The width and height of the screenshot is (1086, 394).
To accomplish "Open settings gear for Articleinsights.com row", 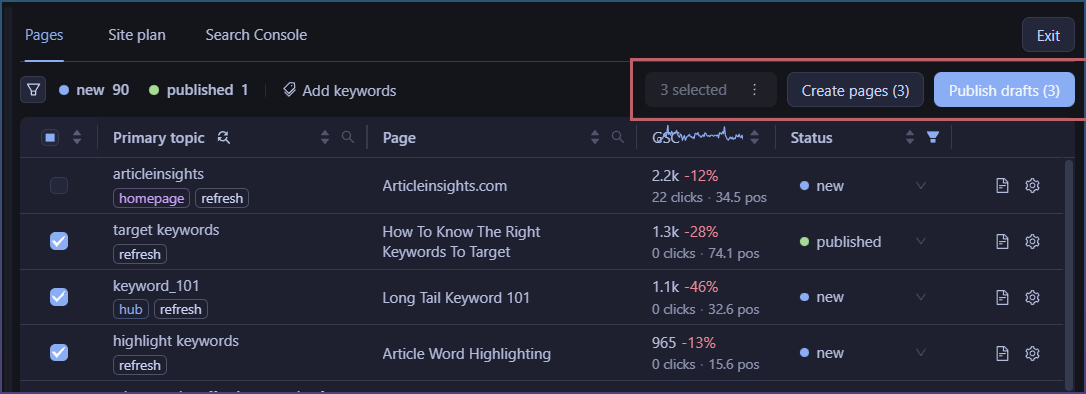I will click(1032, 186).
